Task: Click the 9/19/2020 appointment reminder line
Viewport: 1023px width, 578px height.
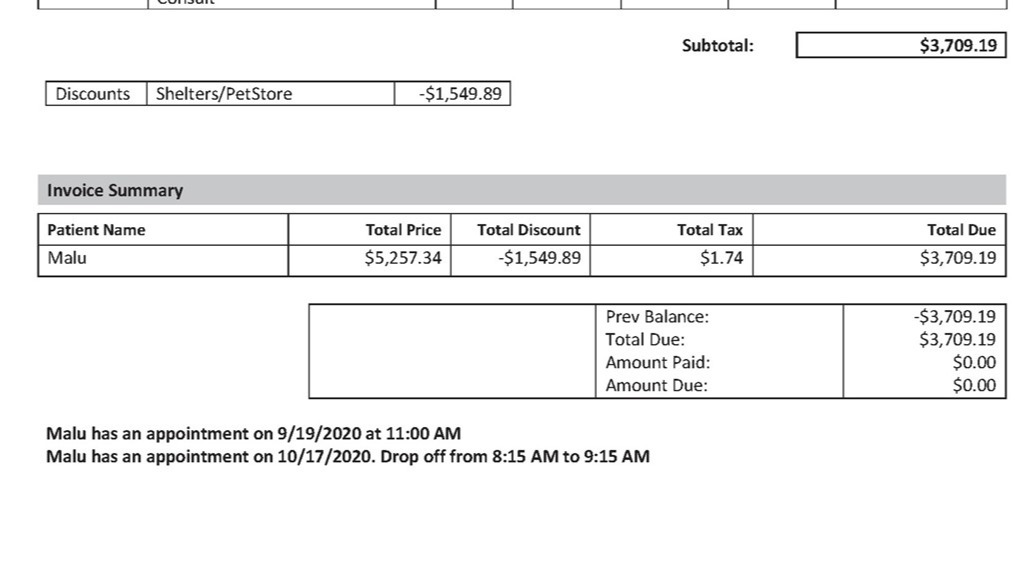Action: [254, 434]
